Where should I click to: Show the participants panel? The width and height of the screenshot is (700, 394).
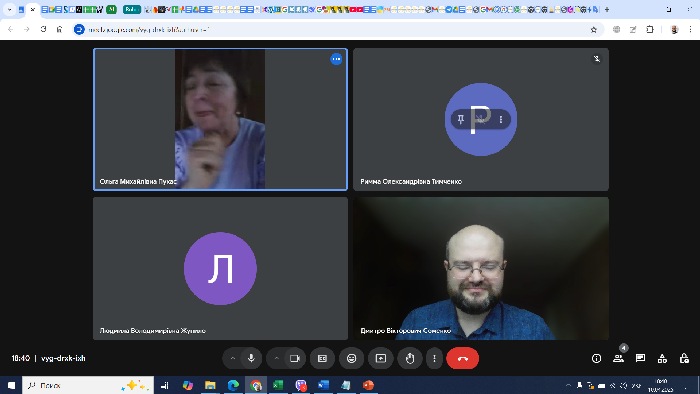(x=618, y=358)
